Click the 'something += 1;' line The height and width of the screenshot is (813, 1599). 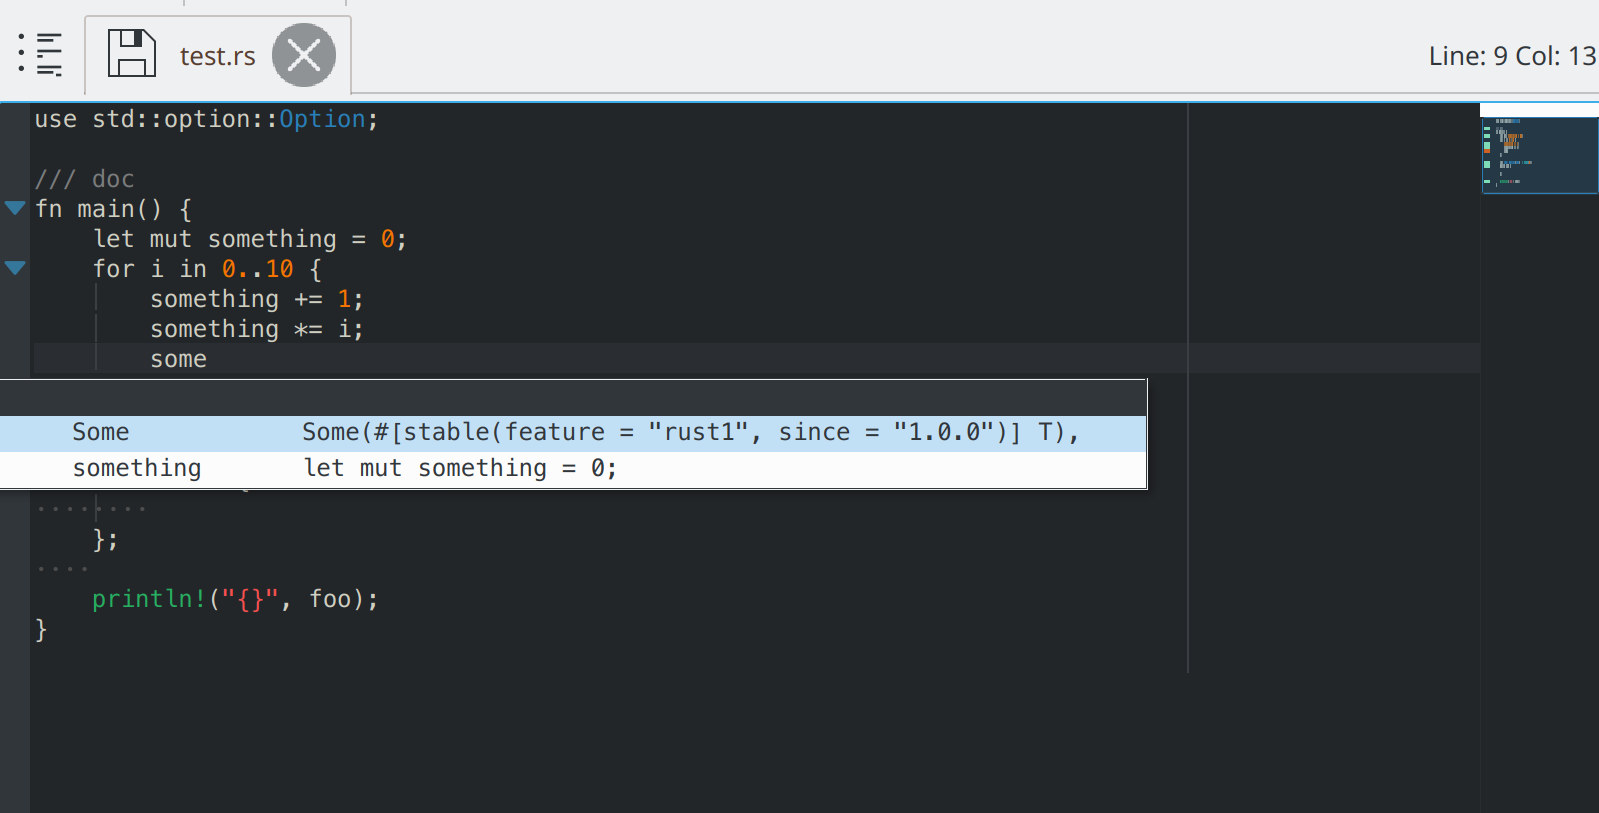pyautogui.click(x=257, y=299)
